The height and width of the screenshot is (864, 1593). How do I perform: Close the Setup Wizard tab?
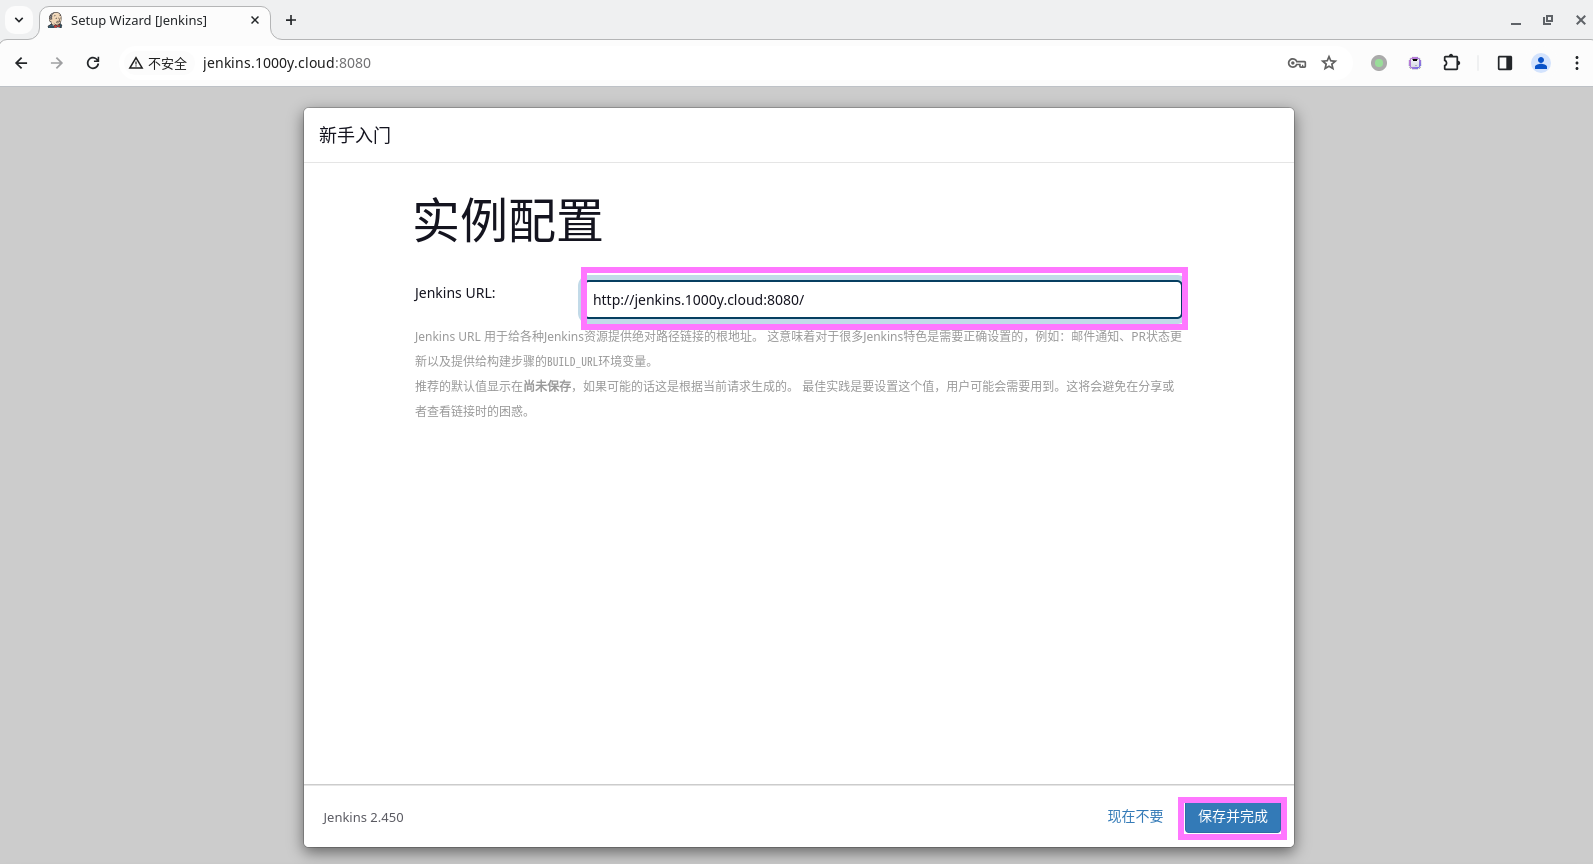255,20
